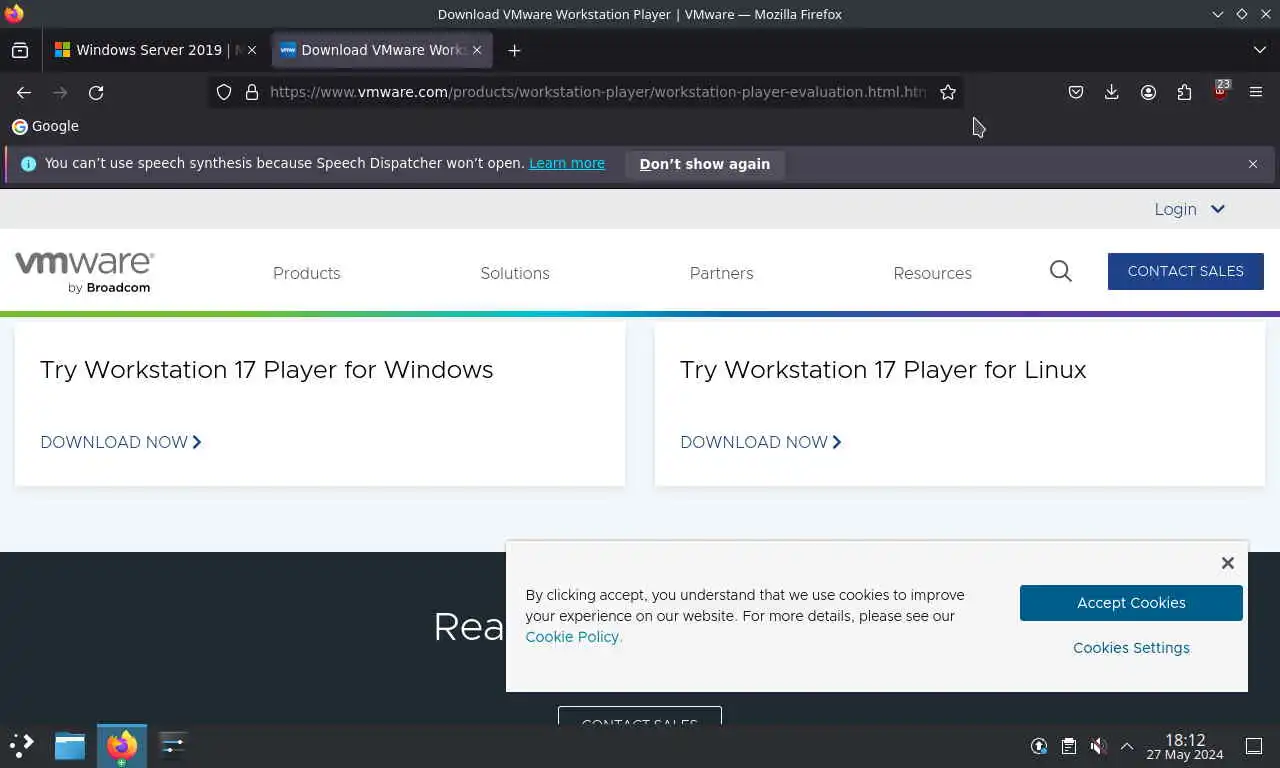
Task: Open the system settings taskbar icon
Action: pos(173,745)
